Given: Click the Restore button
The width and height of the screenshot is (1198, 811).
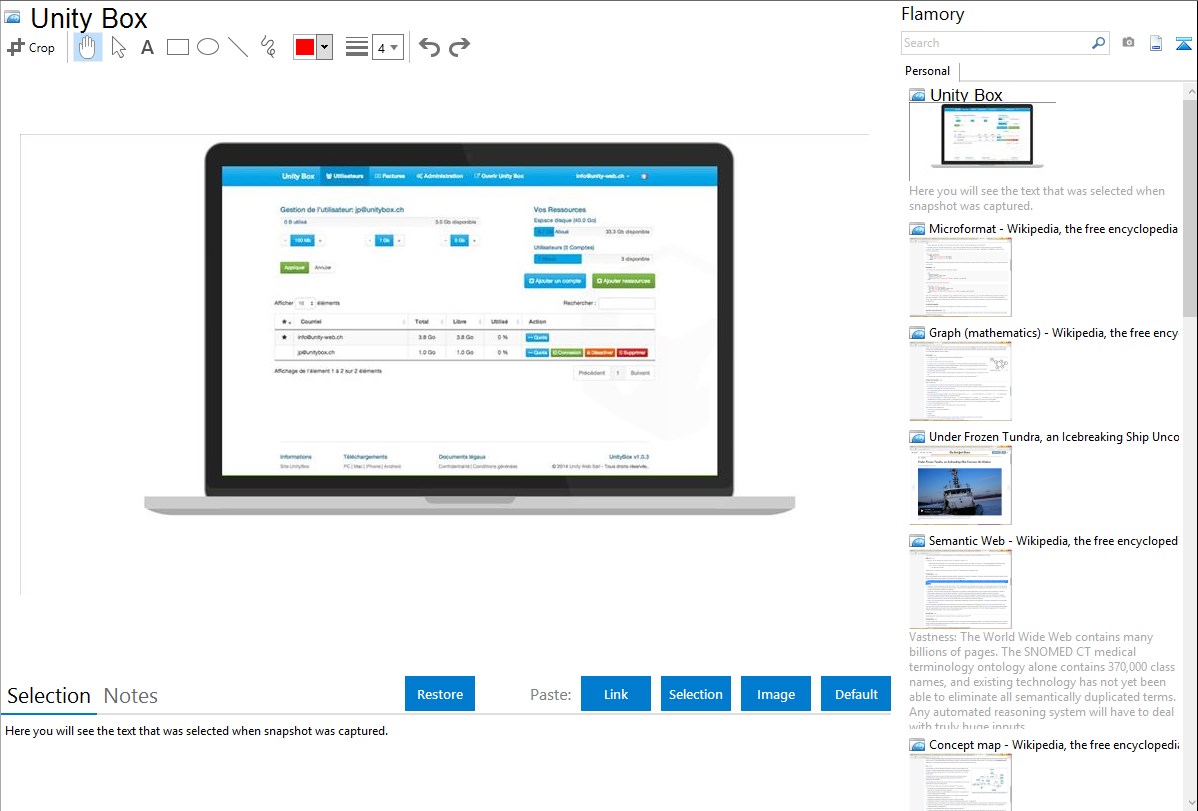Looking at the screenshot, I should (440, 693).
